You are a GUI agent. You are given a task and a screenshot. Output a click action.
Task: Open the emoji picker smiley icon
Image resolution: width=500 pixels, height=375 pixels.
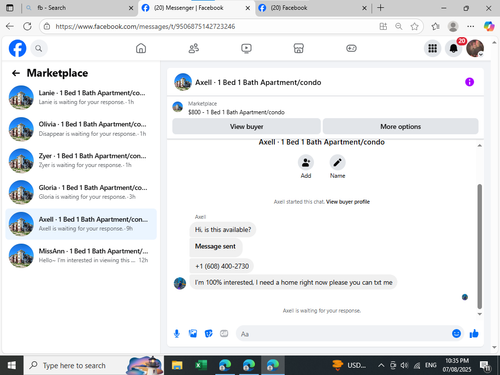click(x=456, y=333)
